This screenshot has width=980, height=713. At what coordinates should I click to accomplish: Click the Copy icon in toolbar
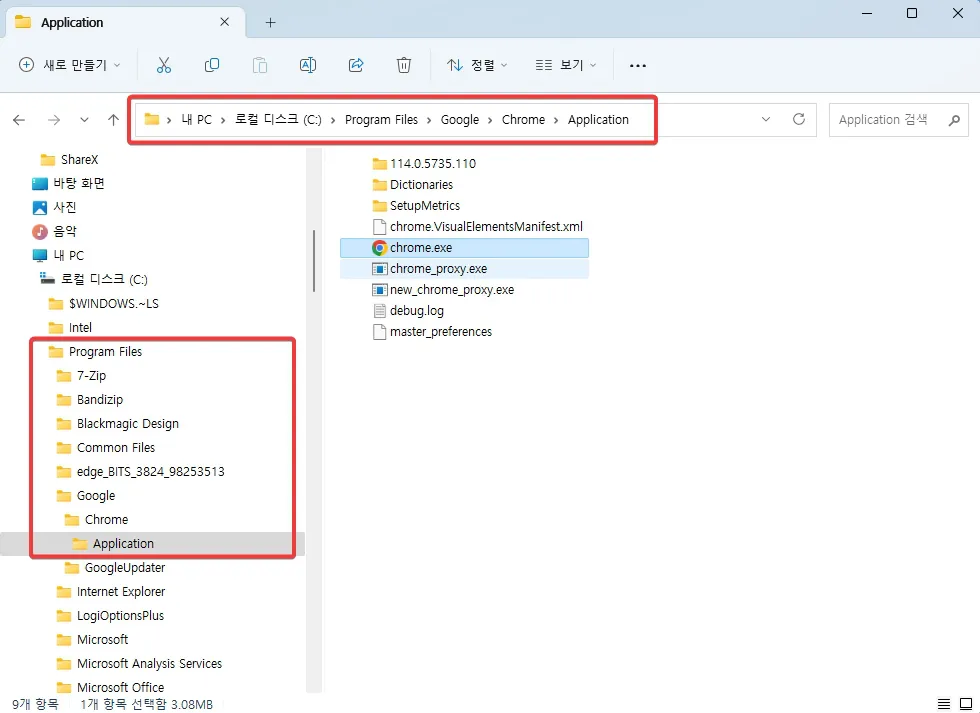click(212, 65)
